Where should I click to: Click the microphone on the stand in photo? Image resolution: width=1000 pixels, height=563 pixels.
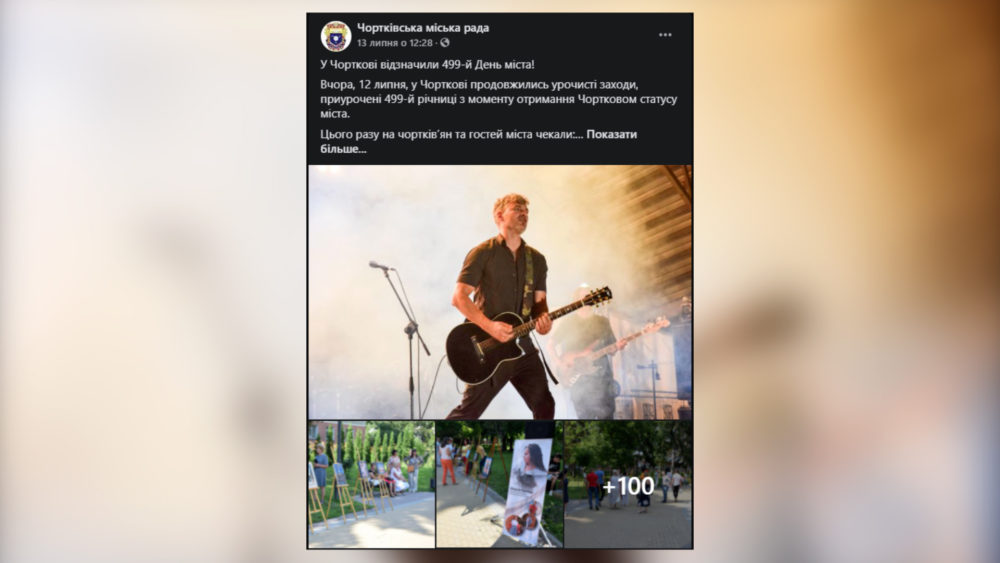click(379, 265)
